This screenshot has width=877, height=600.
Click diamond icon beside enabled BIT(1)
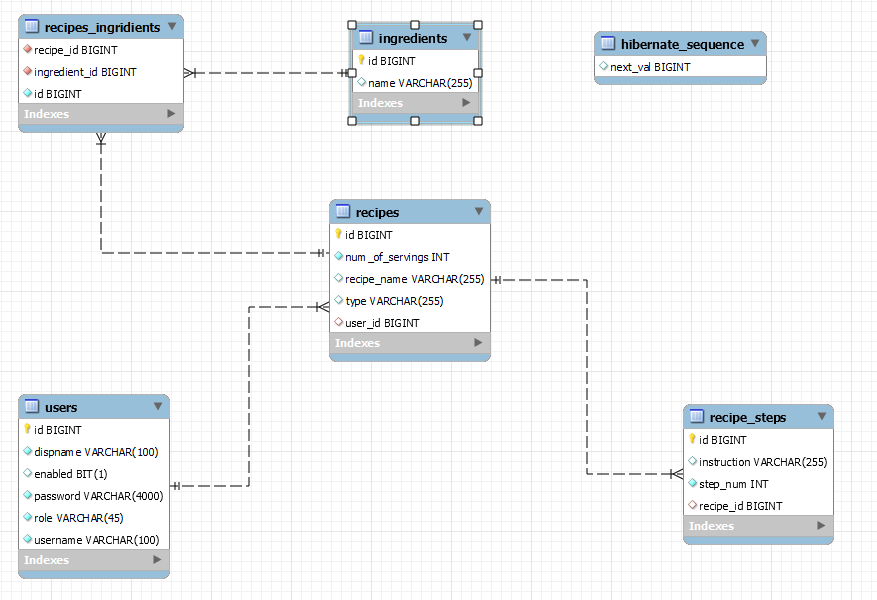point(27,473)
